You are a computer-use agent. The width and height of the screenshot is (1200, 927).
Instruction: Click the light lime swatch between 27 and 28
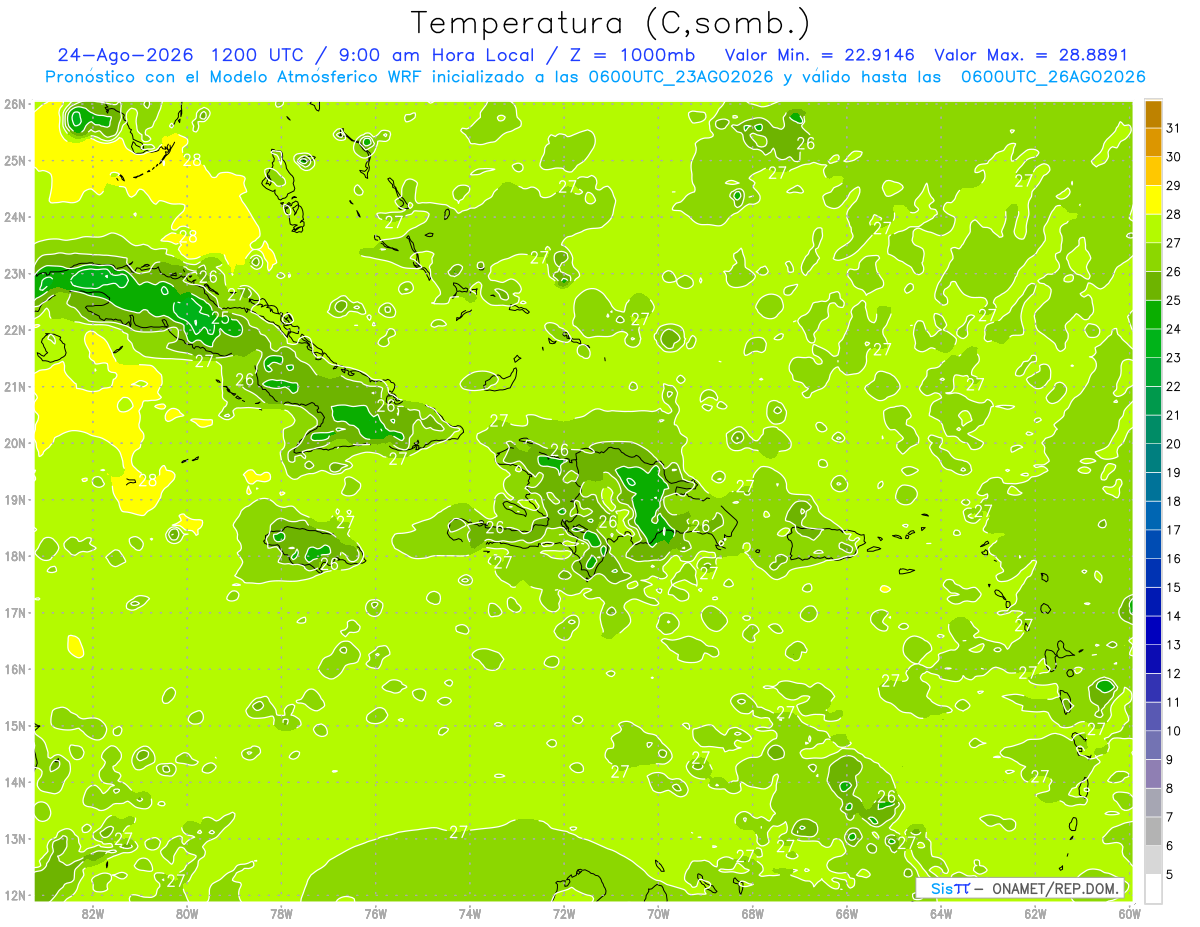tap(1153, 228)
